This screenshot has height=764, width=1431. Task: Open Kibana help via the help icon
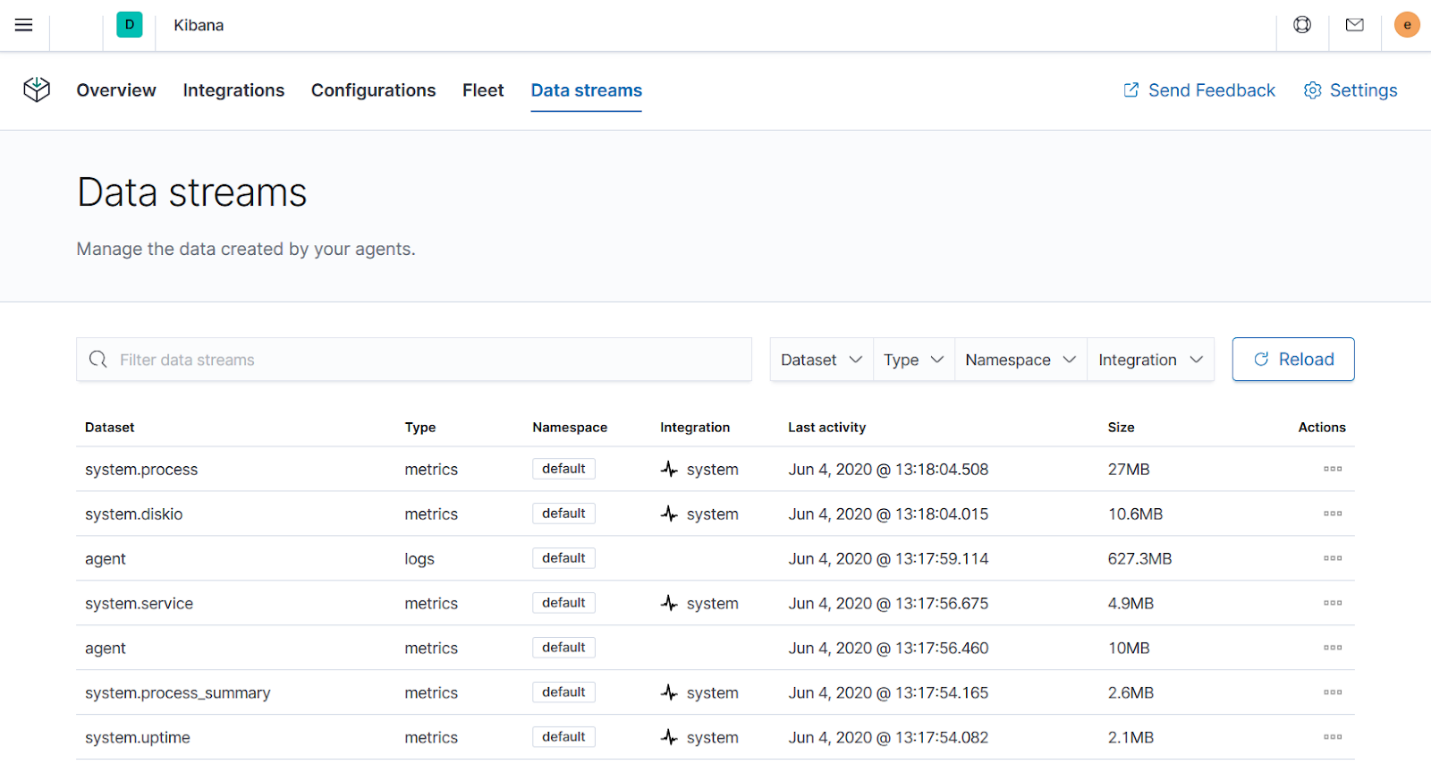(x=1301, y=24)
